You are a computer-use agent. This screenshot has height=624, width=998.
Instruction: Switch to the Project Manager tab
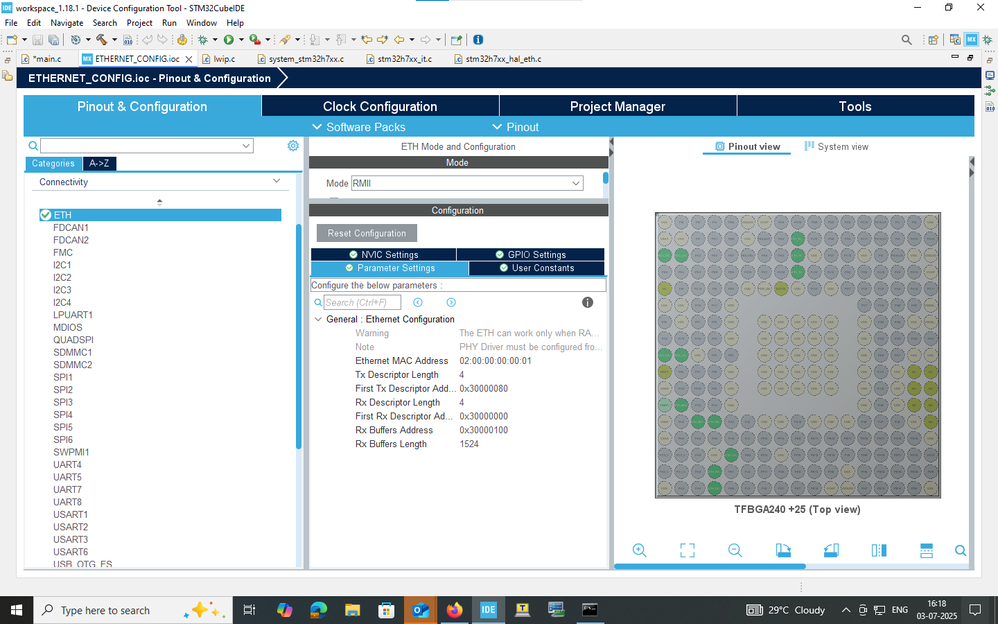617,106
